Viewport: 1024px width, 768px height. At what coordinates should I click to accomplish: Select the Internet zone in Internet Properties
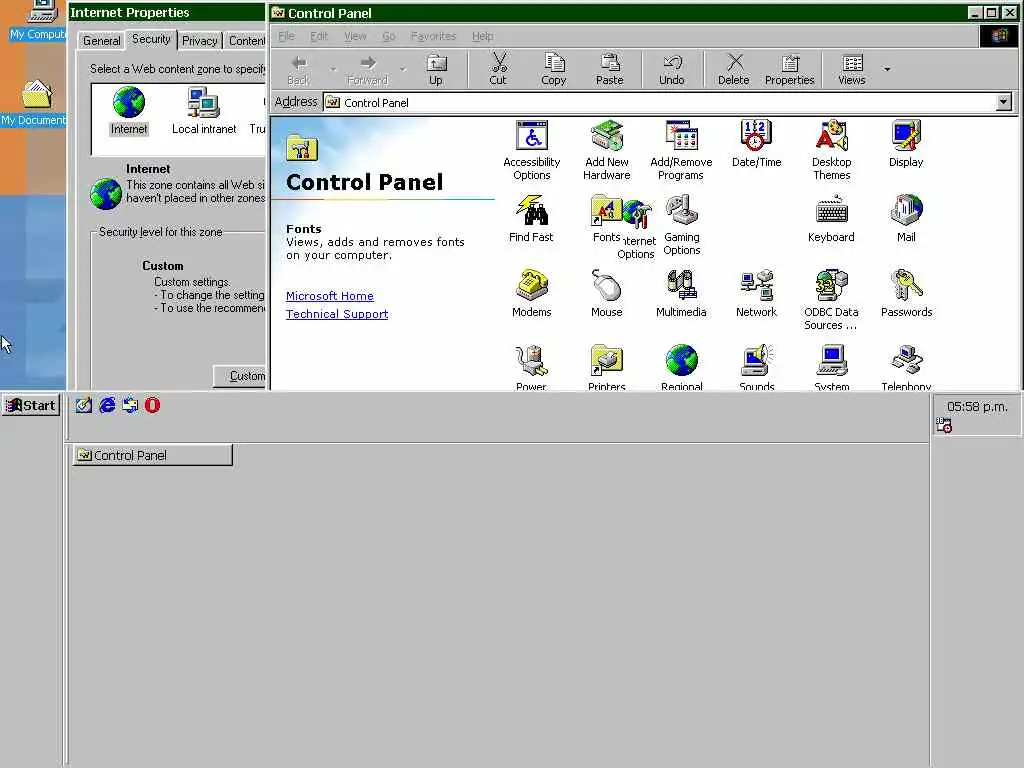tap(129, 111)
